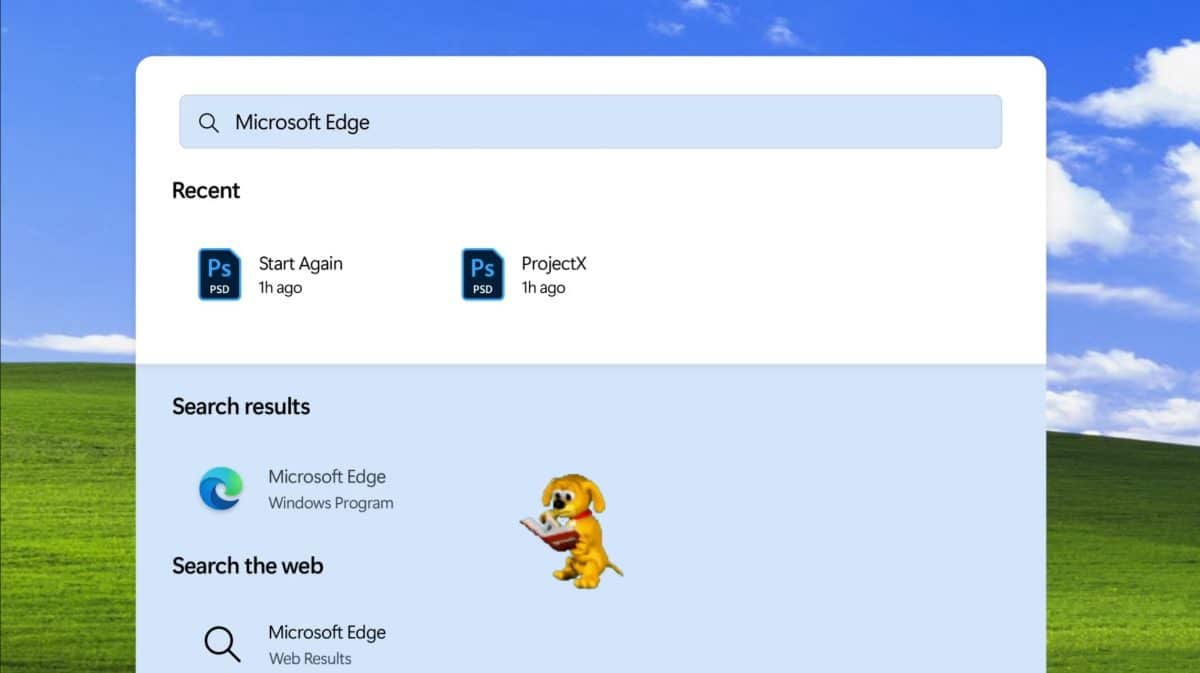Click the Search results section heading
Image resolution: width=1200 pixels, height=673 pixels.
(x=241, y=406)
